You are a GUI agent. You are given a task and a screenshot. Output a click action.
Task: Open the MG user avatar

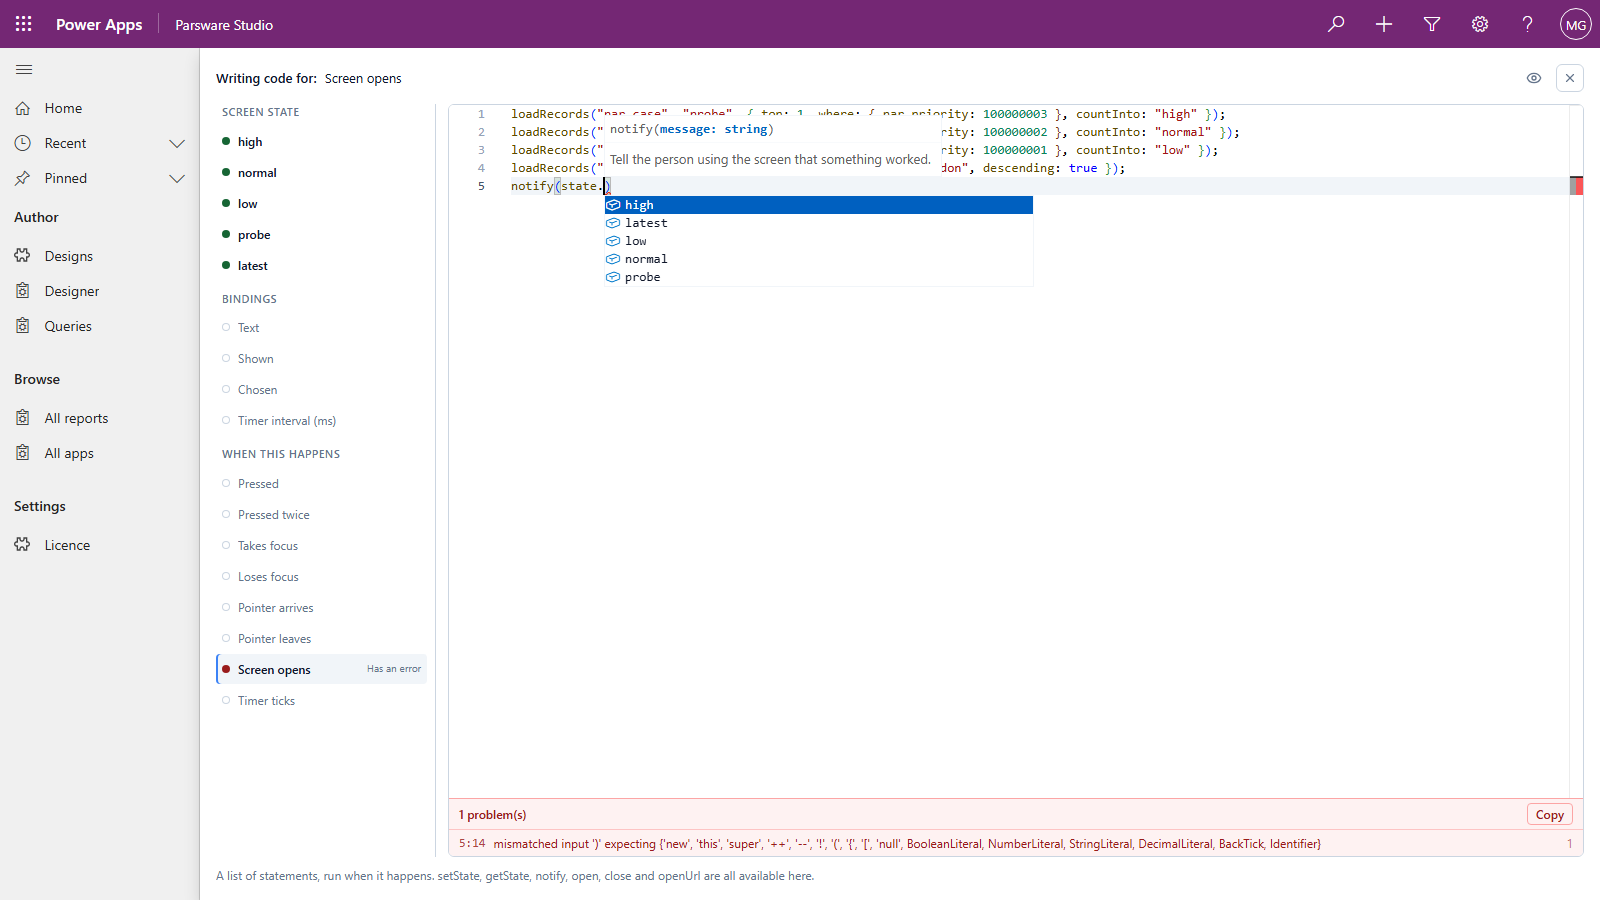click(1576, 24)
